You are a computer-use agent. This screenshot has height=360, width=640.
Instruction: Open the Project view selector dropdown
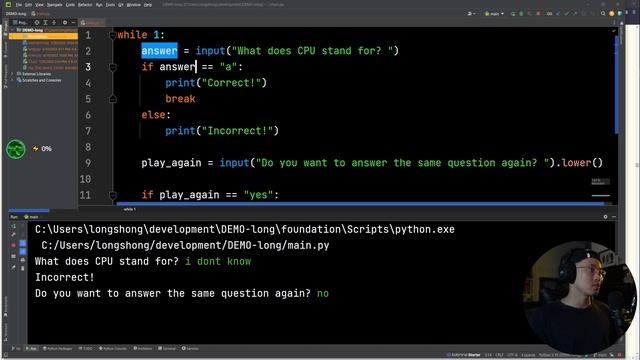20,22
